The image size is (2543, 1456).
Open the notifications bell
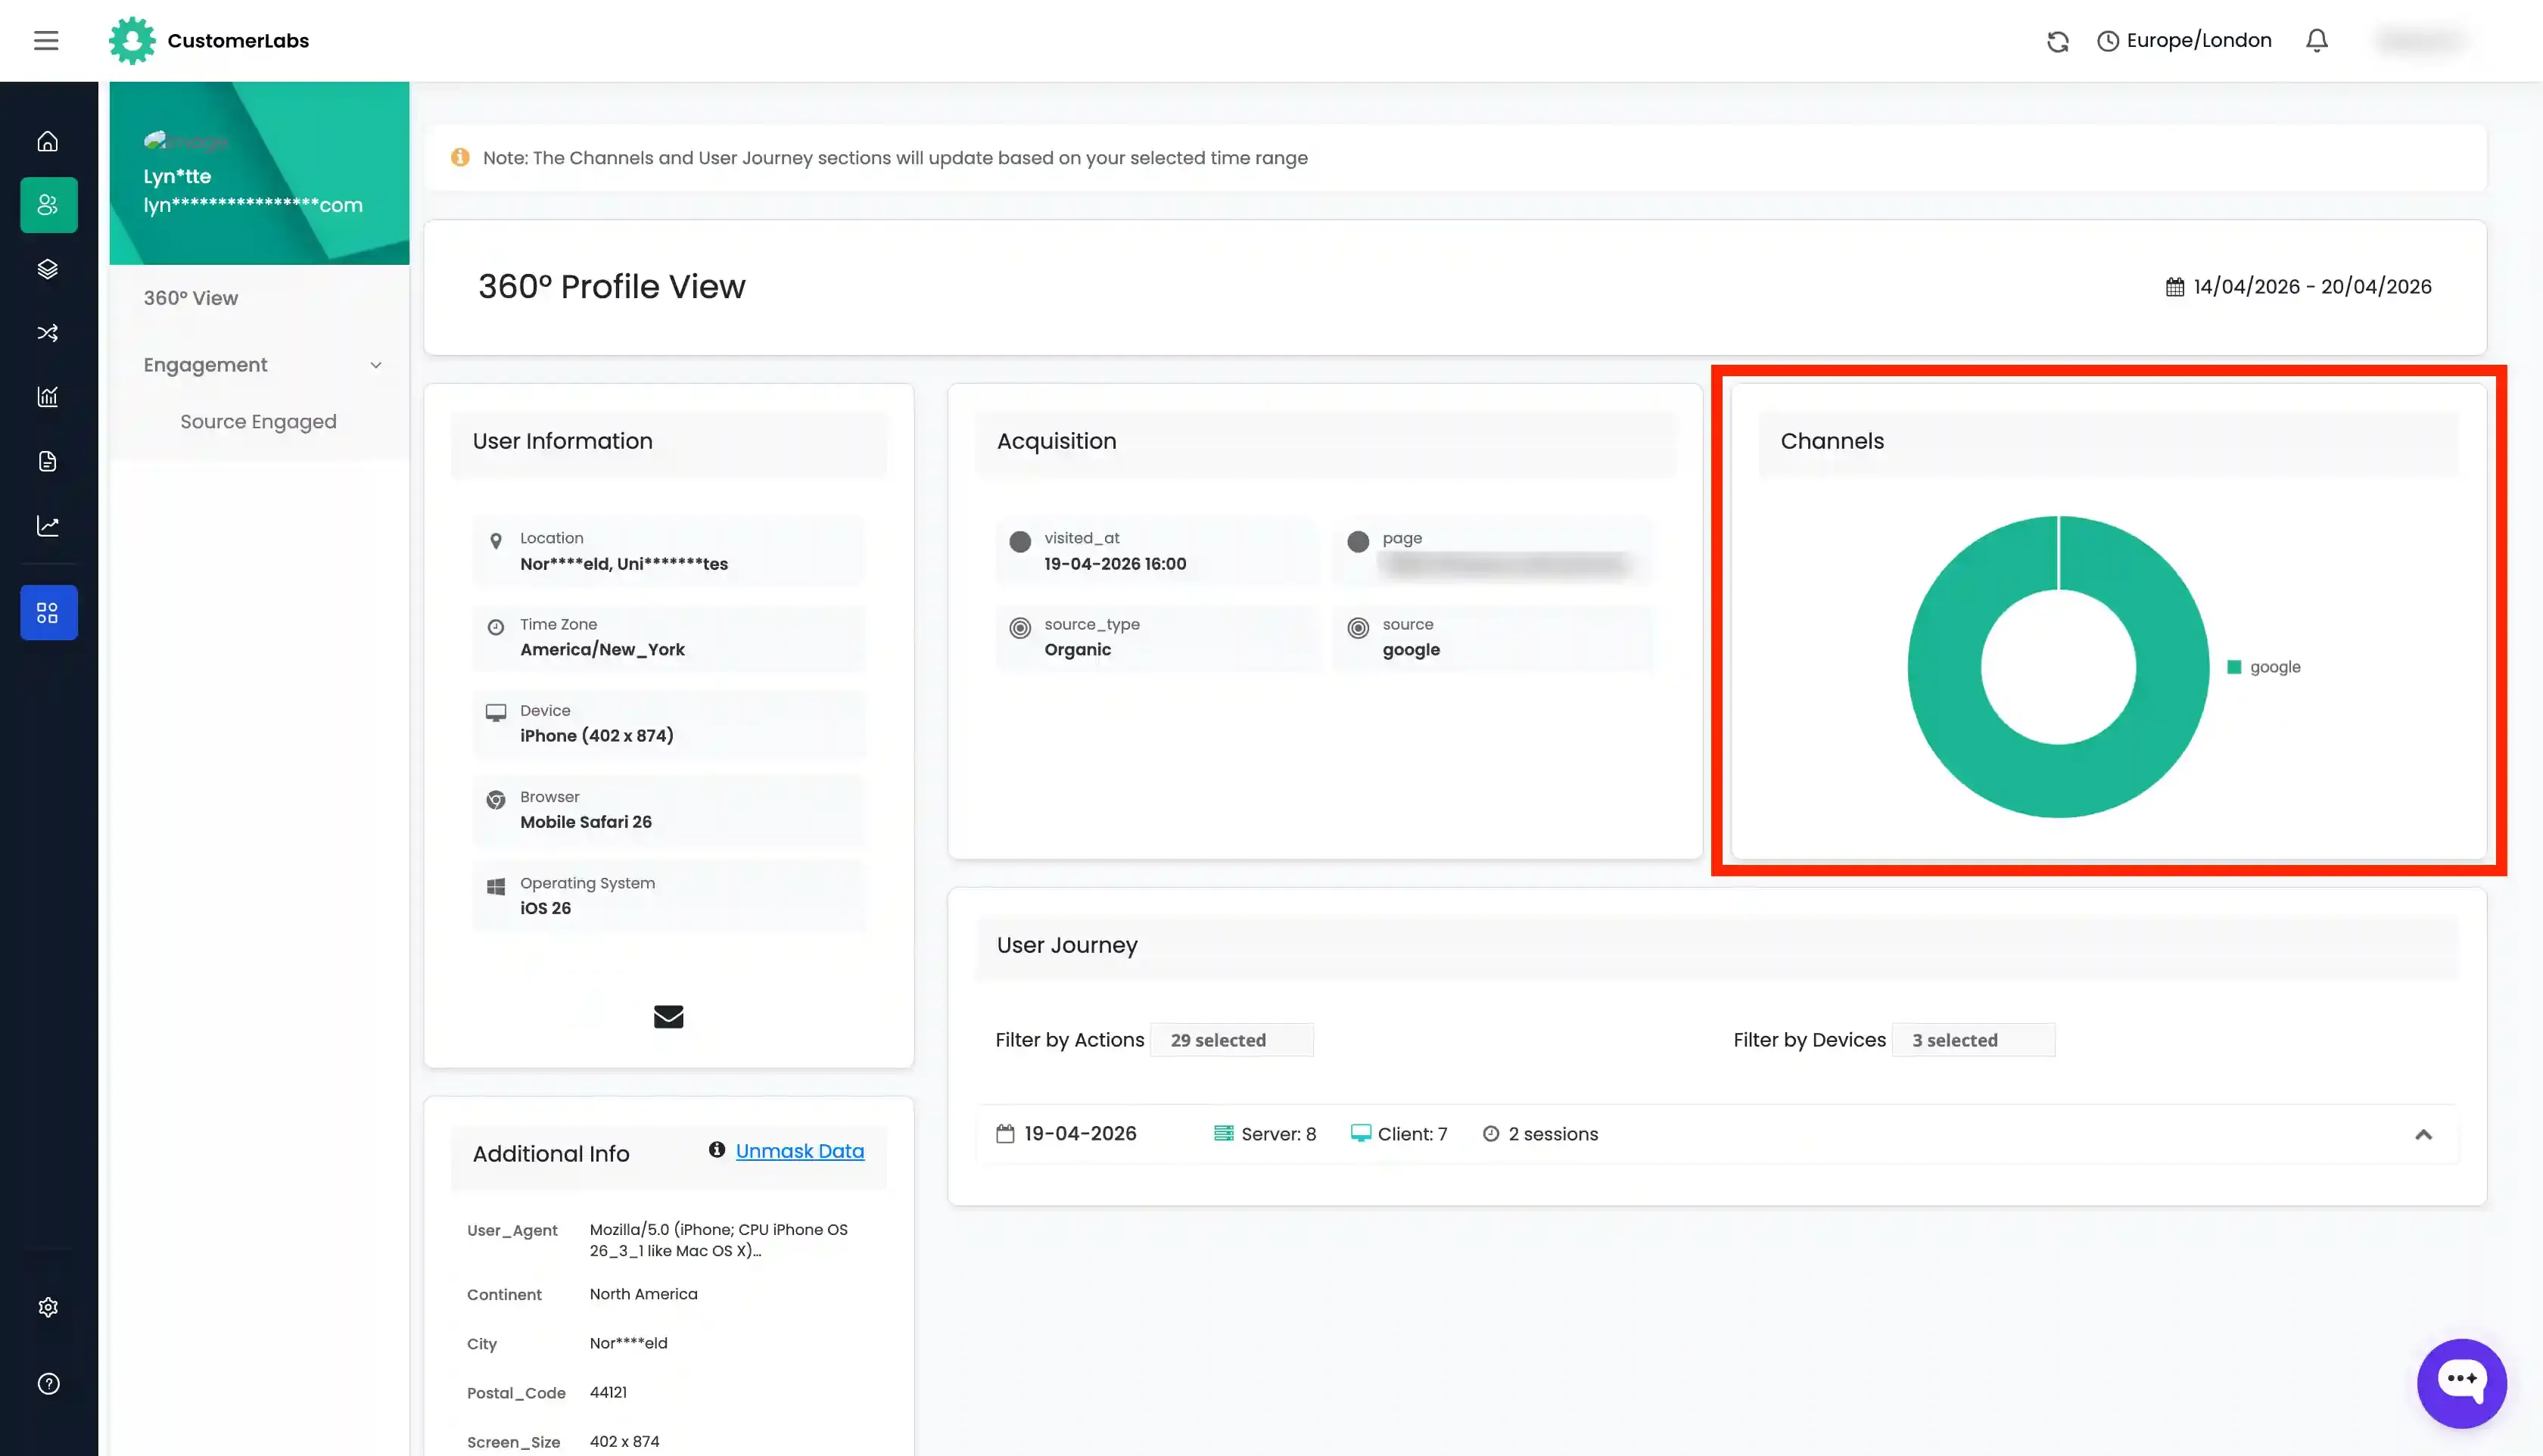(x=2316, y=41)
